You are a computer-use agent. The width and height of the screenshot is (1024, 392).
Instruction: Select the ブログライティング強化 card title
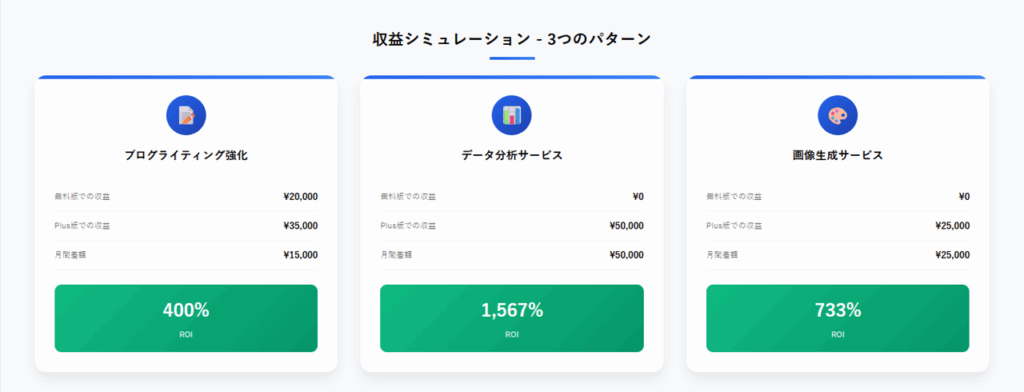click(x=186, y=155)
